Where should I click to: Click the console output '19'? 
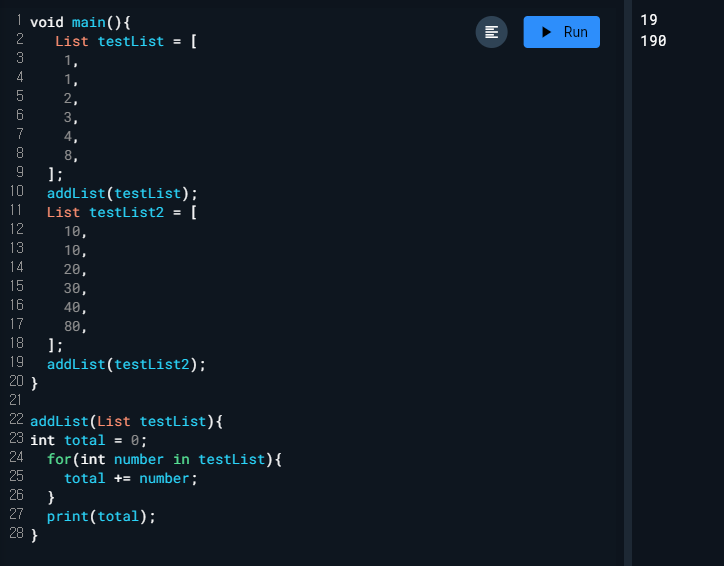pos(649,20)
